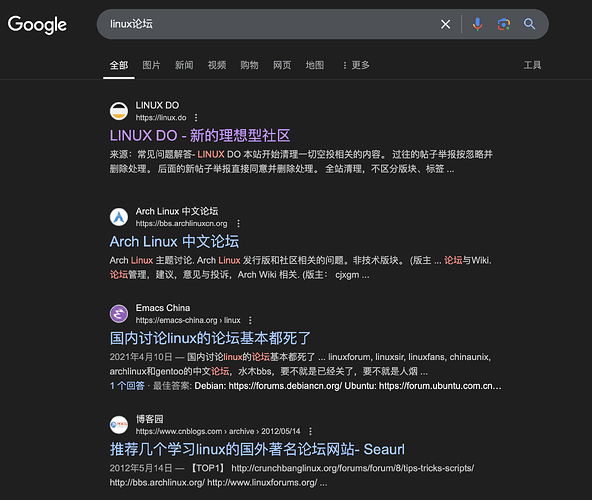
Task: Open LINUX DO - 新的理想型社区 result
Action: pos(200,136)
